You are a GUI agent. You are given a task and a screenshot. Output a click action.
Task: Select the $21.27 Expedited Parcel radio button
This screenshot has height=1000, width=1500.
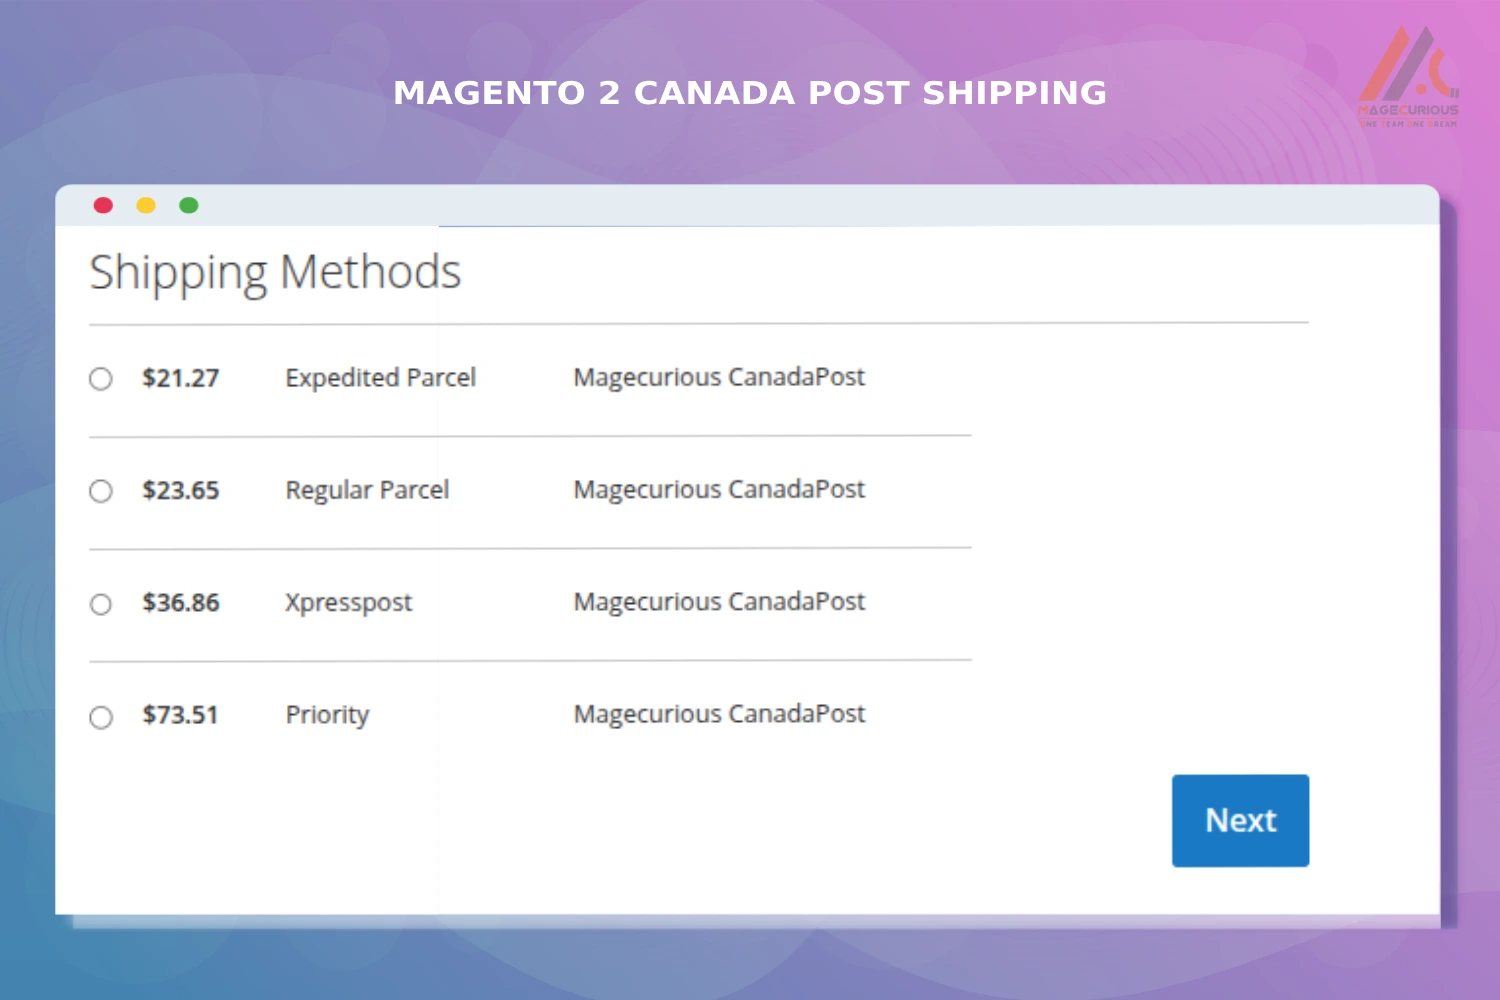click(x=101, y=379)
